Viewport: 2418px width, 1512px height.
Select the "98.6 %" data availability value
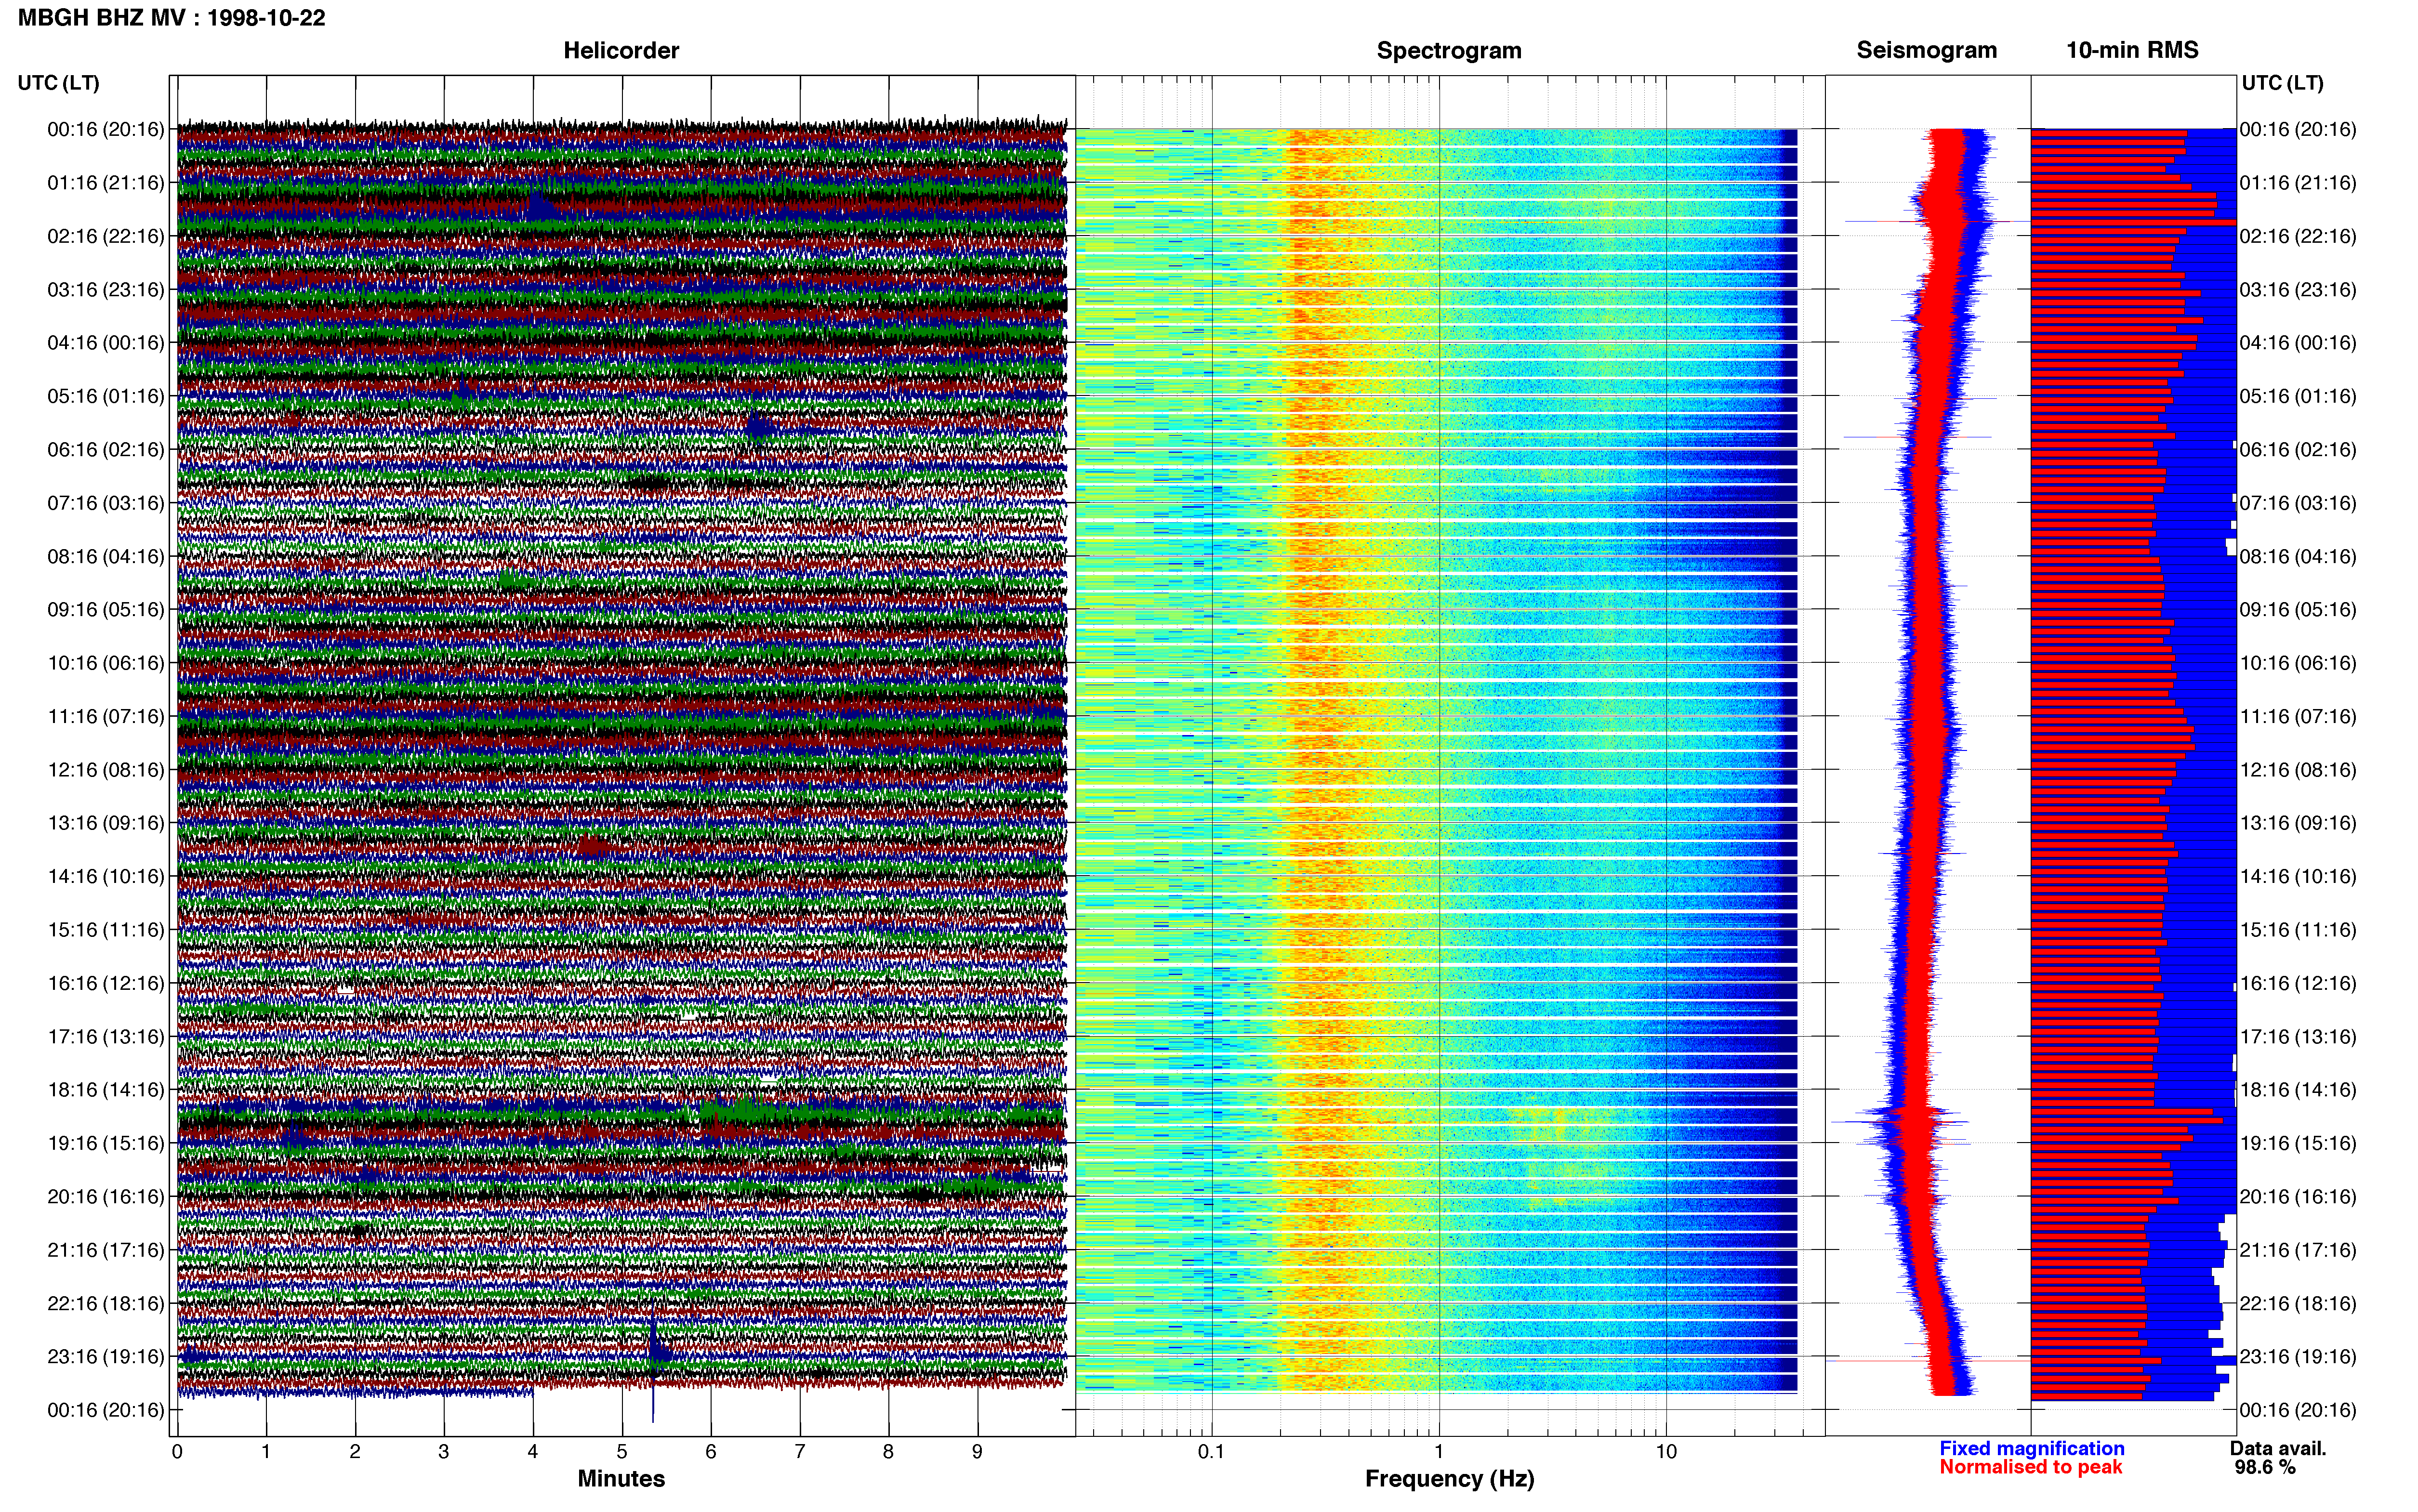coord(2265,1467)
